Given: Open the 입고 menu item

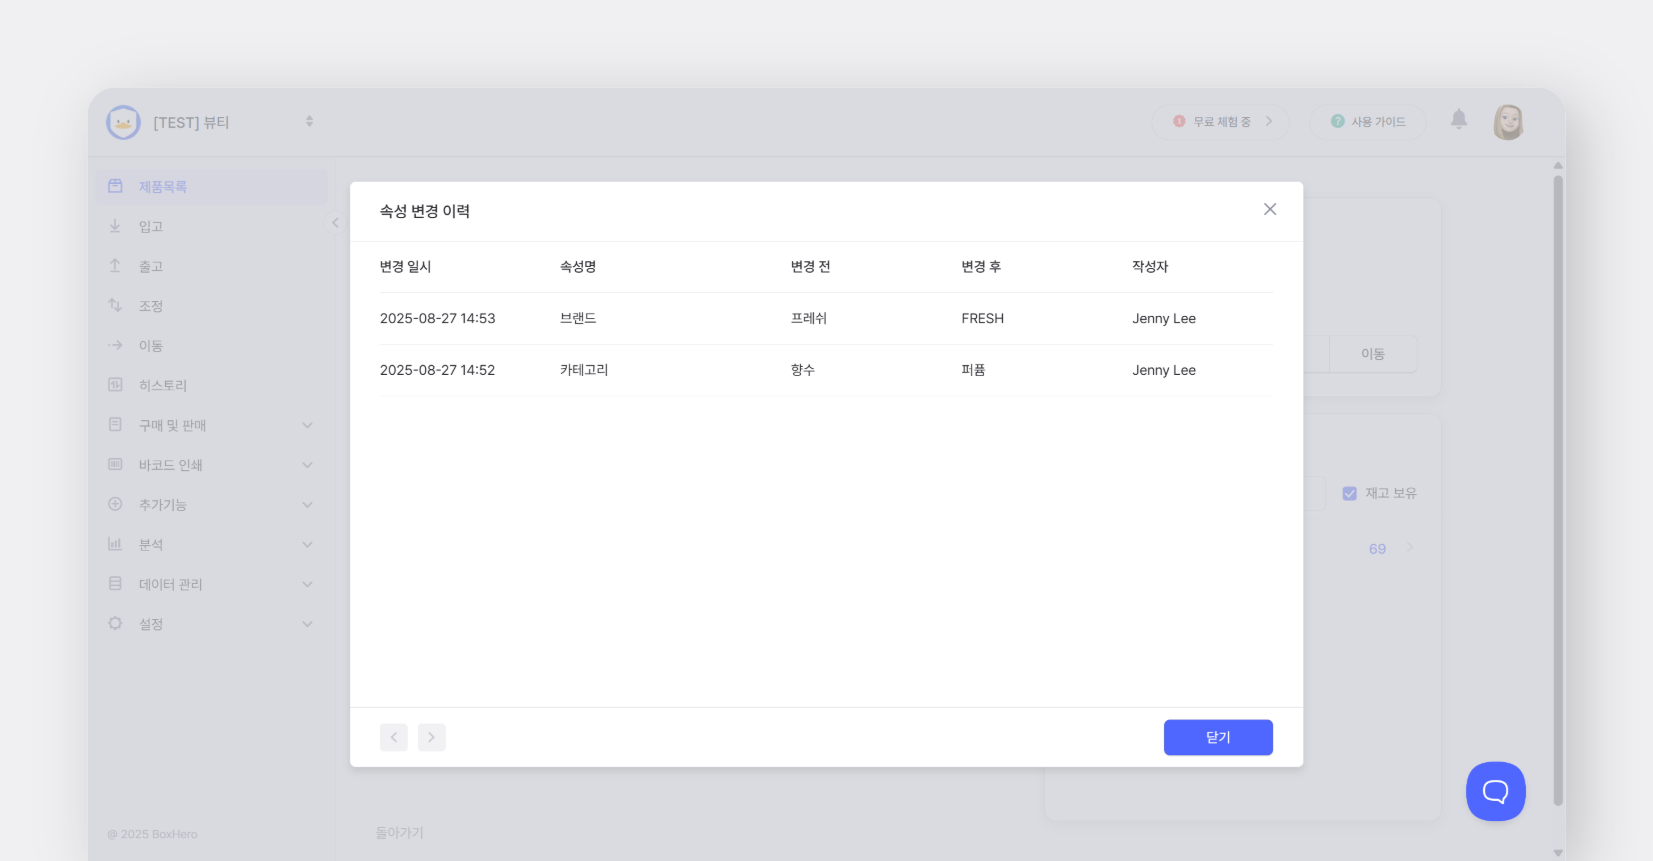Looking at the screenshot, I should tap(212, 227).
